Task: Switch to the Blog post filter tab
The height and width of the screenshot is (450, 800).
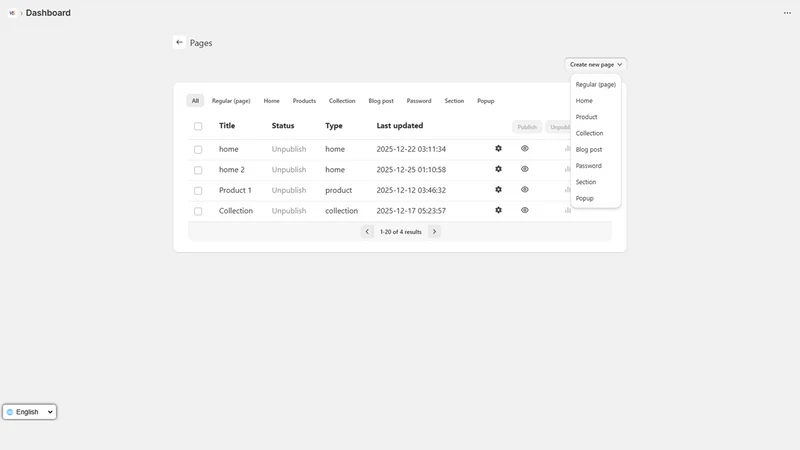Action: [x=381, y=101]
